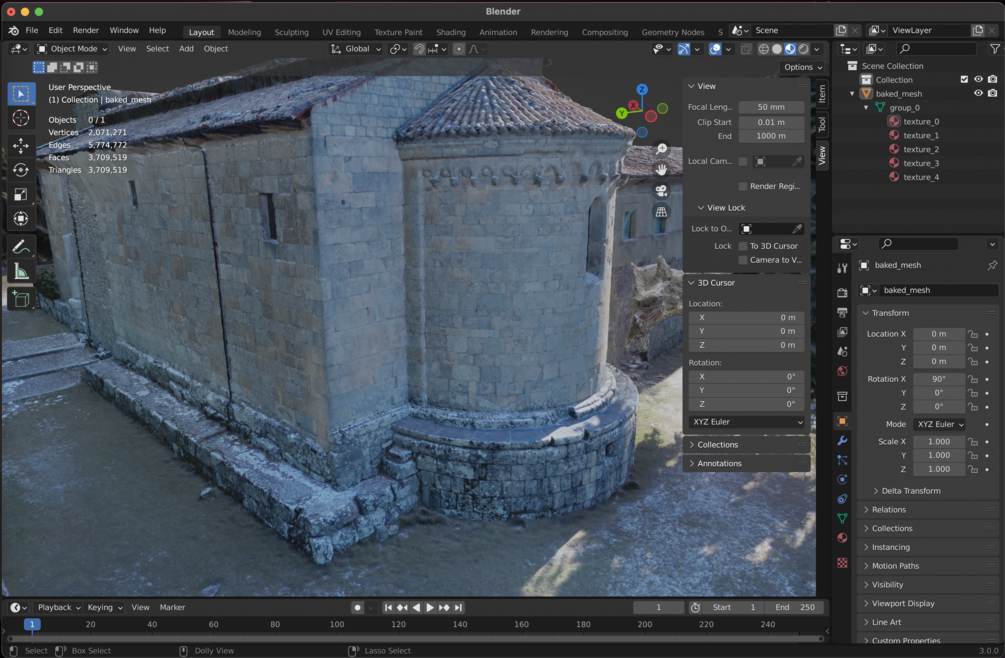
Task: Open the viewport Options dropdown
Action: point(802,67)
